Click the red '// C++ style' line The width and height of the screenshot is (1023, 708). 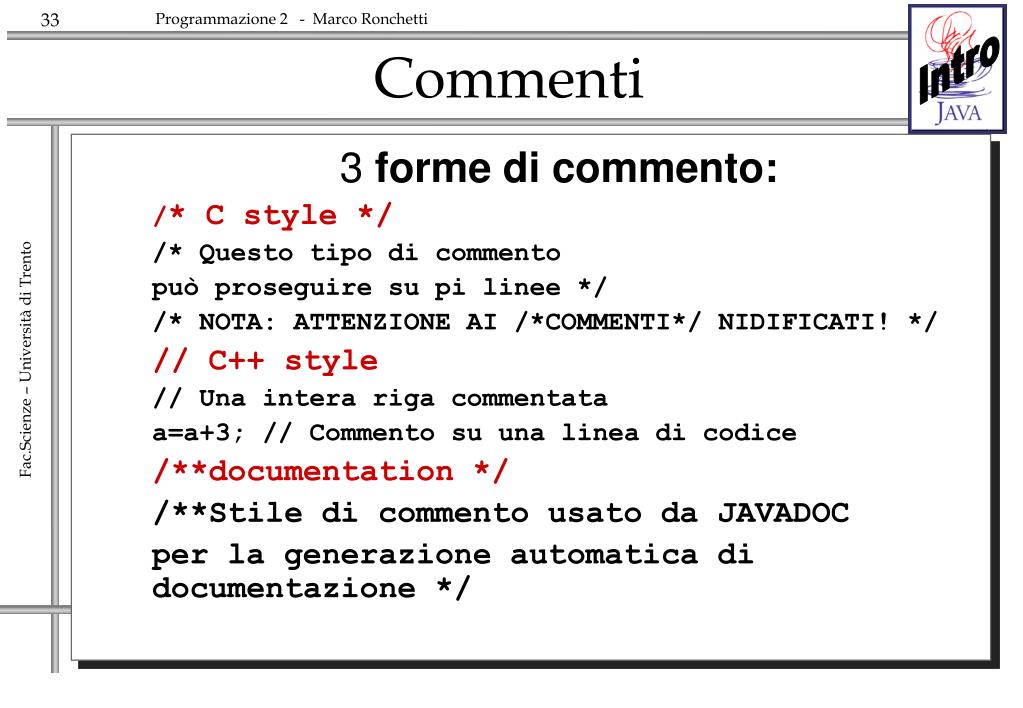click(x=266, y=360)
